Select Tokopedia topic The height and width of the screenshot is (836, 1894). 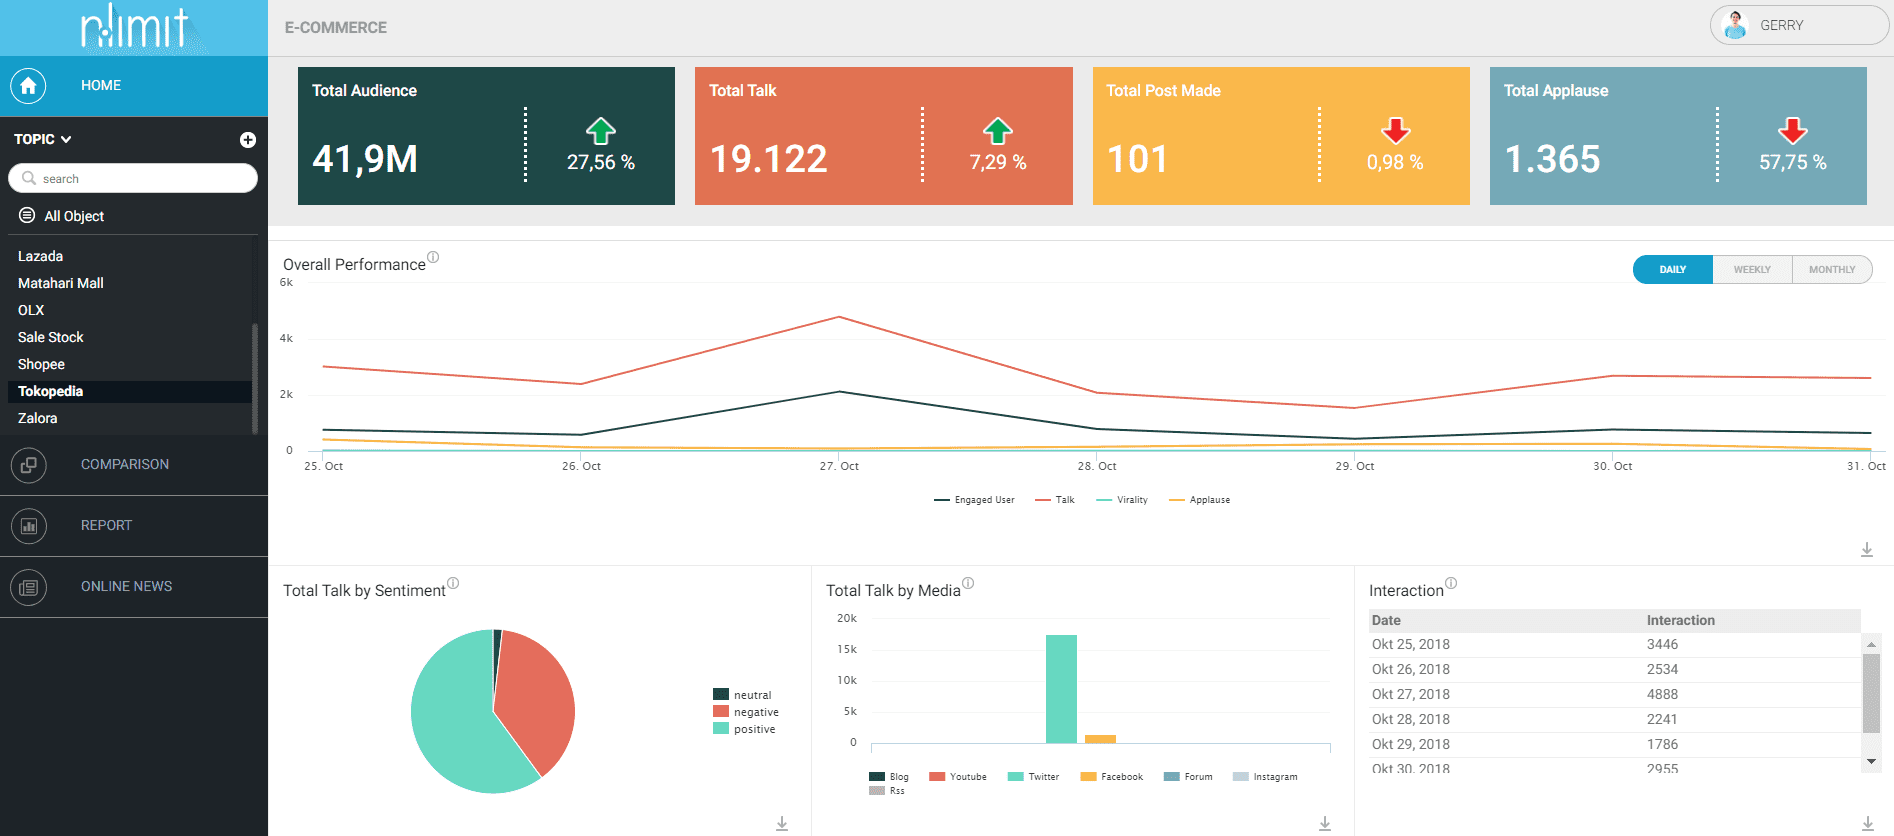[x=130, y=392]
